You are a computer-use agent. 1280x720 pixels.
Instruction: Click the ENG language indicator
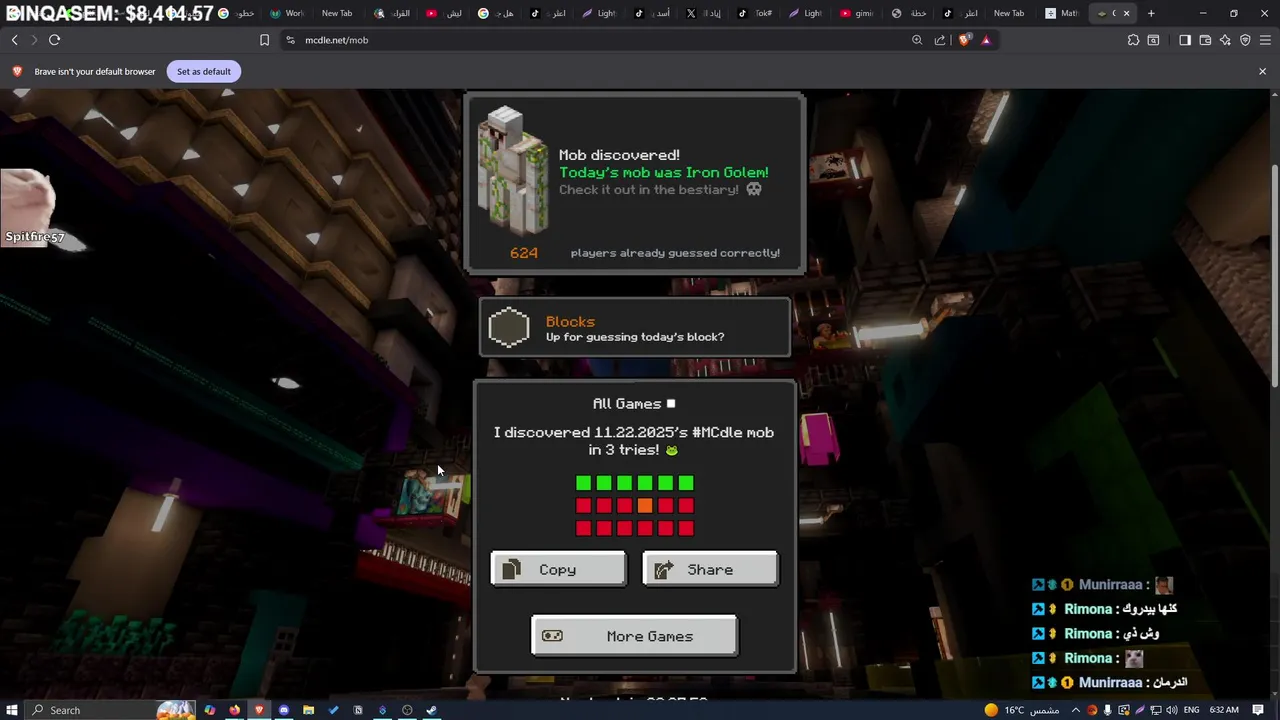click(1190, 710)
